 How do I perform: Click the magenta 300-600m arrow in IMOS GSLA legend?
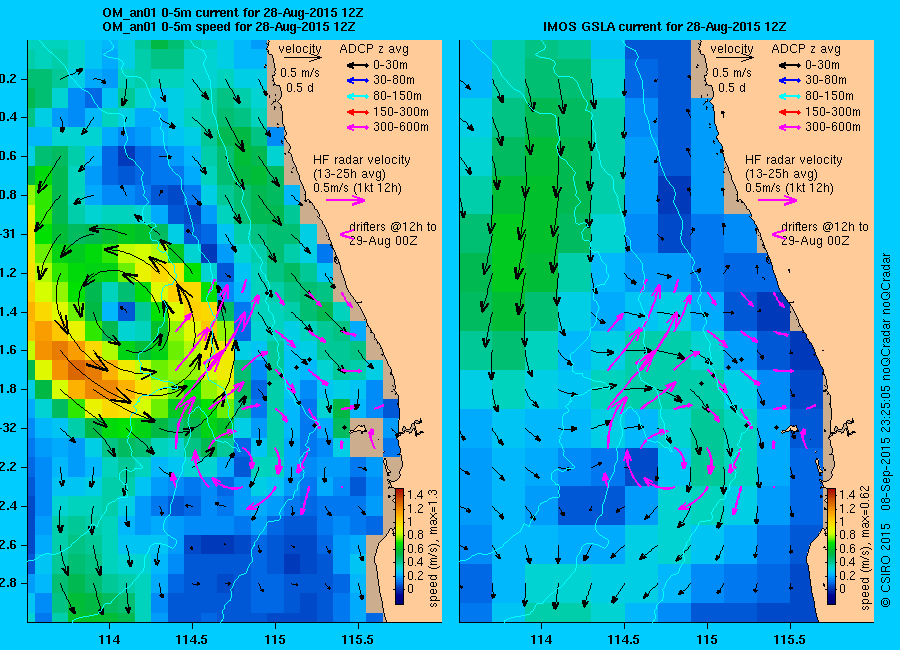click(789, 127)
